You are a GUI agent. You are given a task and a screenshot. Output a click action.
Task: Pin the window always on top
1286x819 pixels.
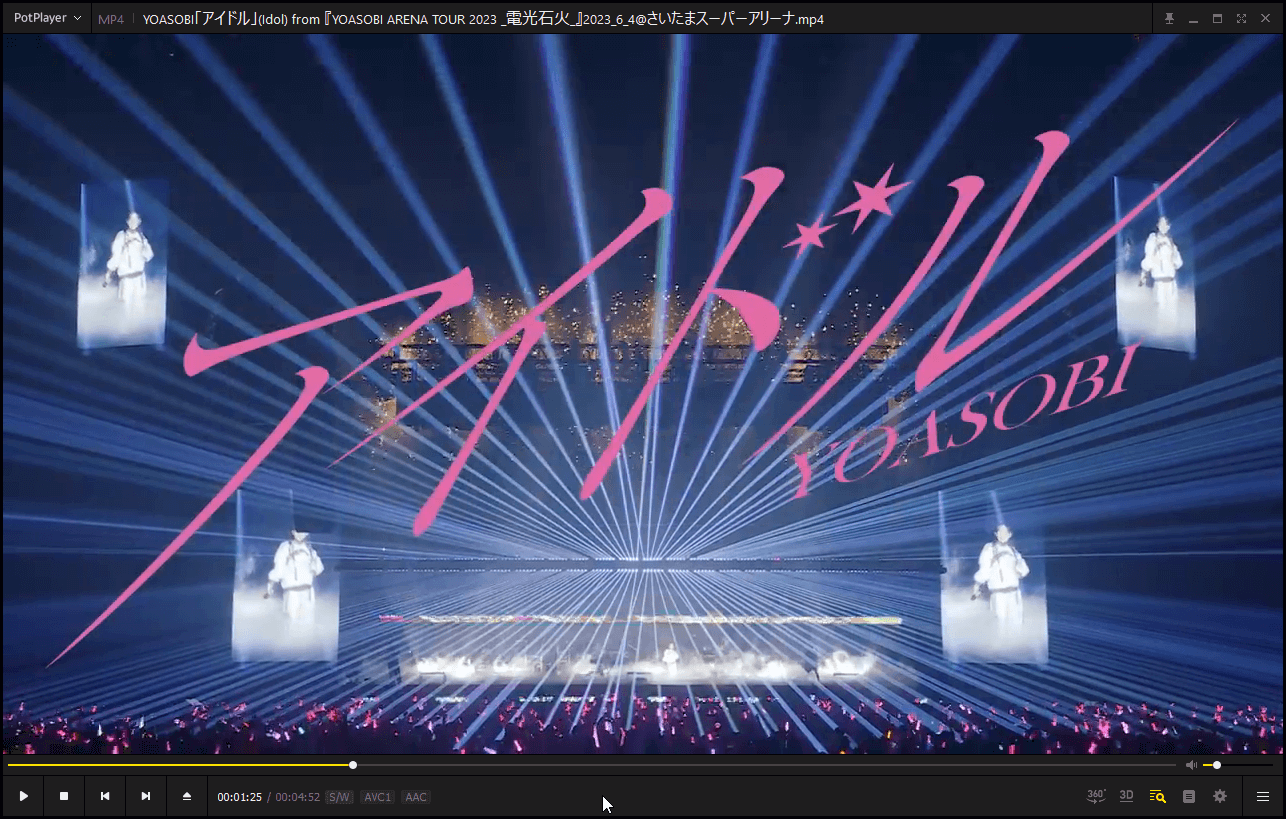1169,19
